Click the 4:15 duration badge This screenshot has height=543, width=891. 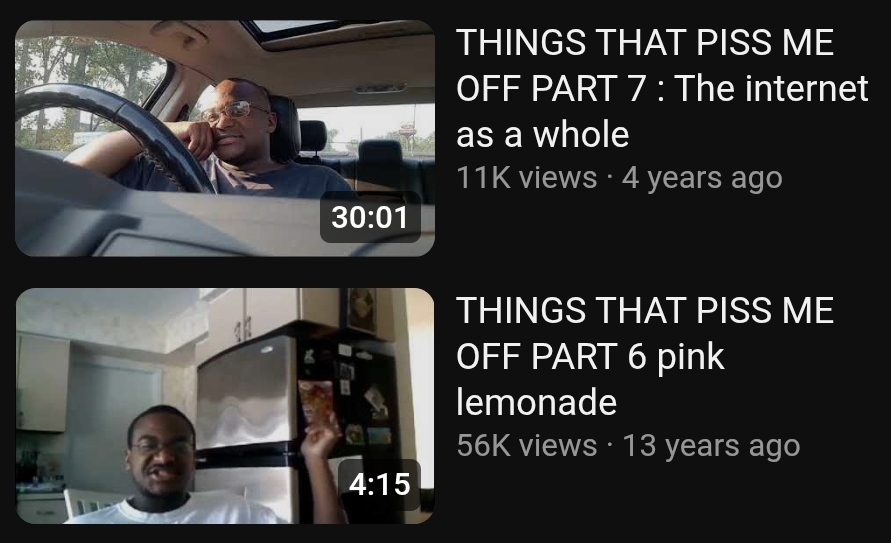(x=379, y=484)
